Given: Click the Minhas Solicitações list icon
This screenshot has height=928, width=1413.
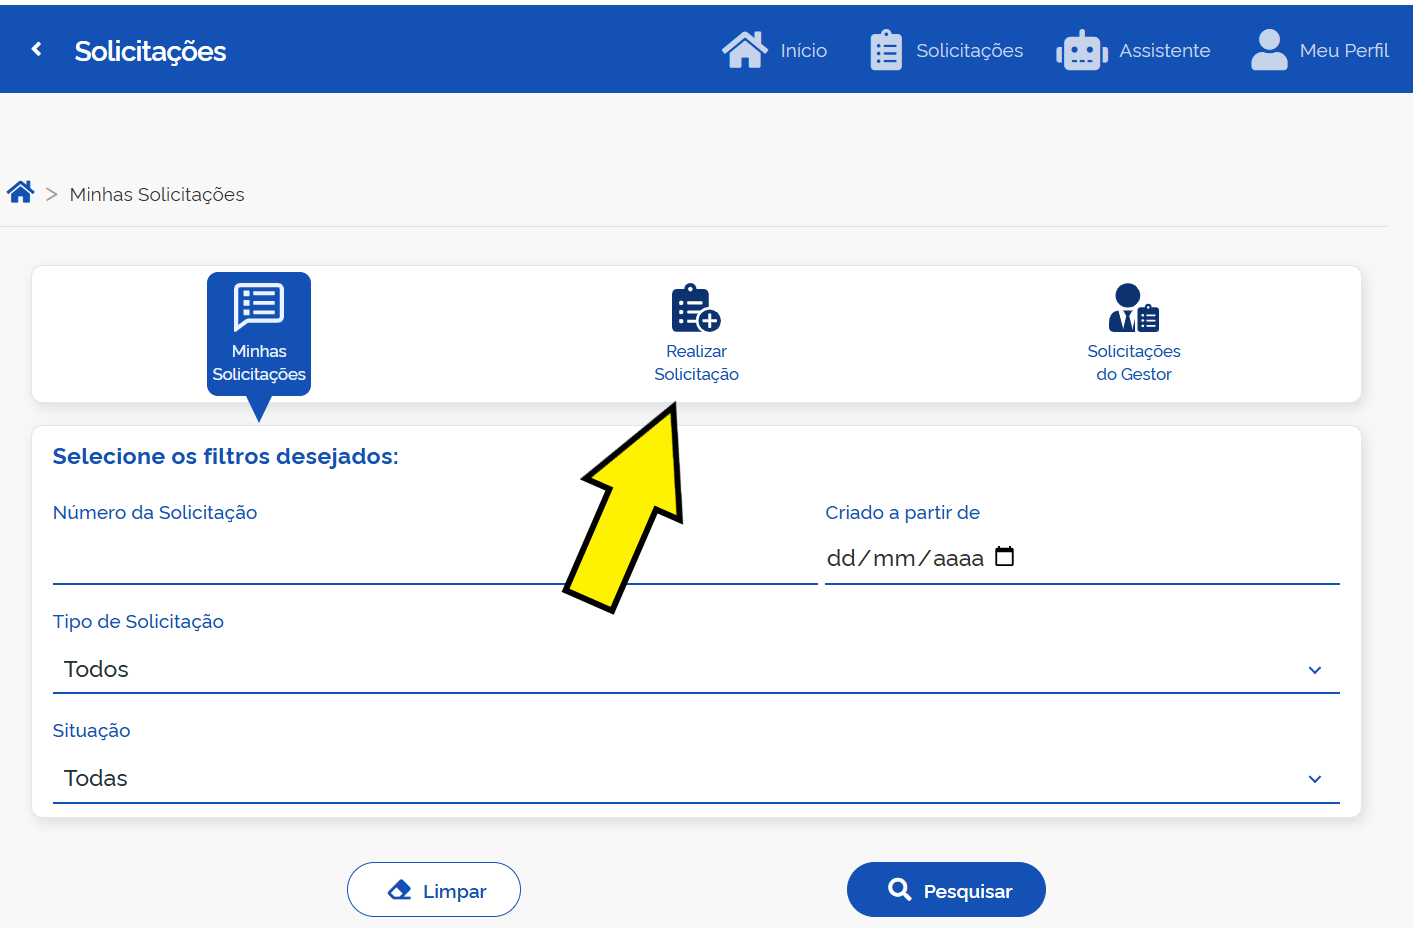Looking at the screenshot, I should pos(259,307).
